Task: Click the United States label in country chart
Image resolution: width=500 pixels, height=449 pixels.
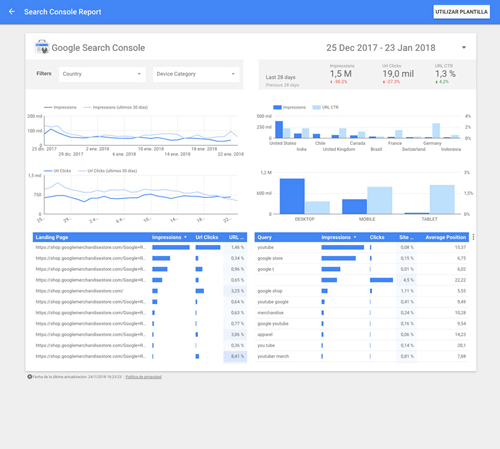Action: [x=283, y=143]
